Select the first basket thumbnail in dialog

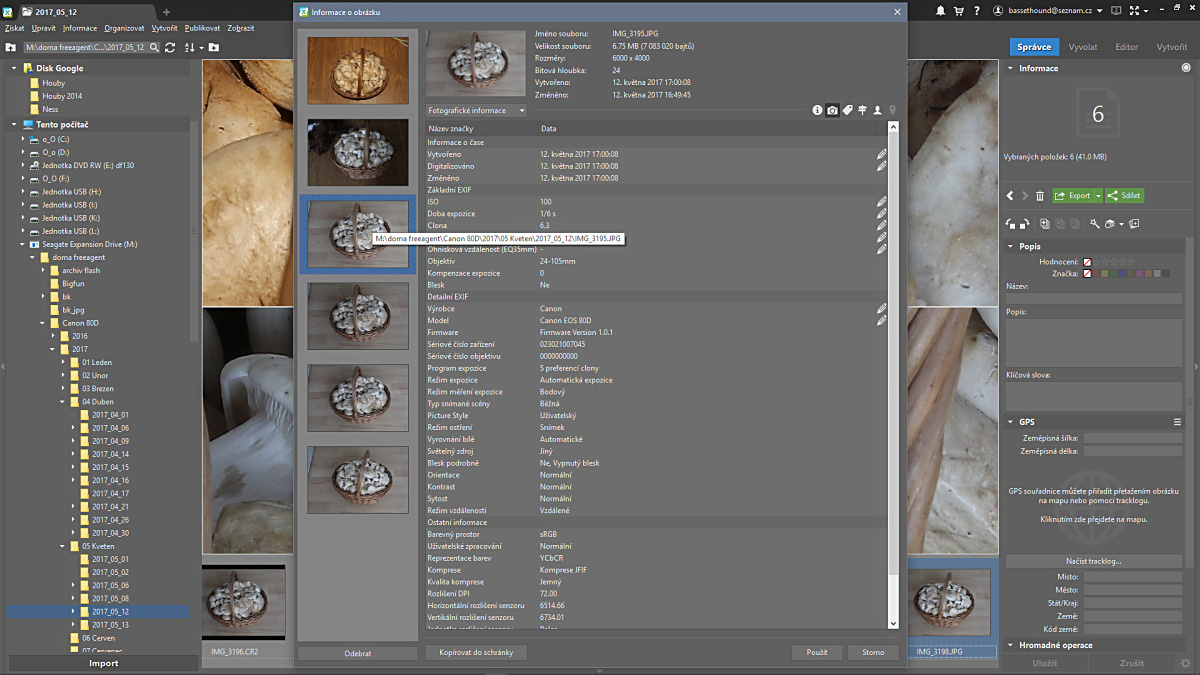357,70
